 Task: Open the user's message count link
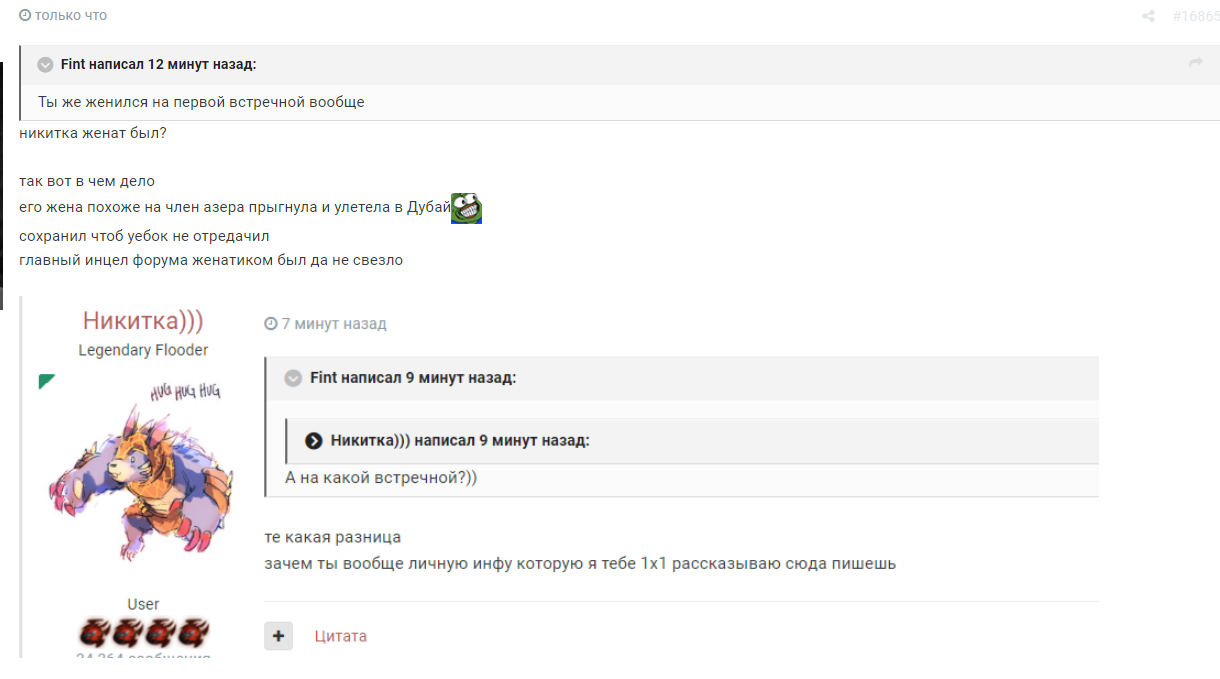tap(143, 658)
